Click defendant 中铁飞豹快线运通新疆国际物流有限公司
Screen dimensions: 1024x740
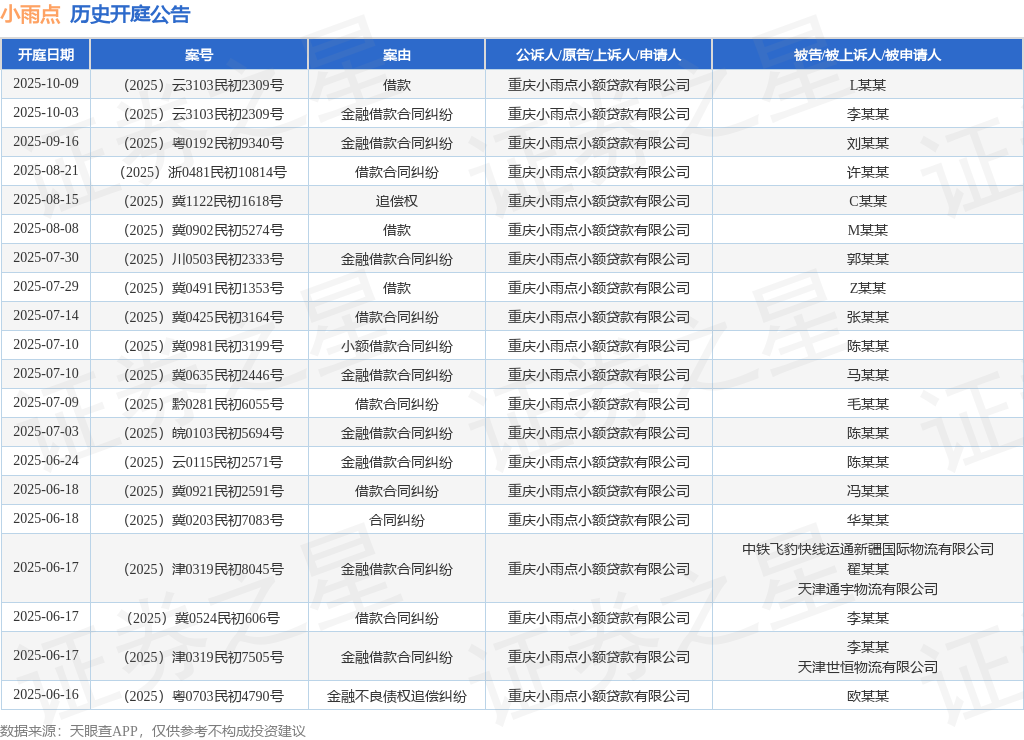867,549
